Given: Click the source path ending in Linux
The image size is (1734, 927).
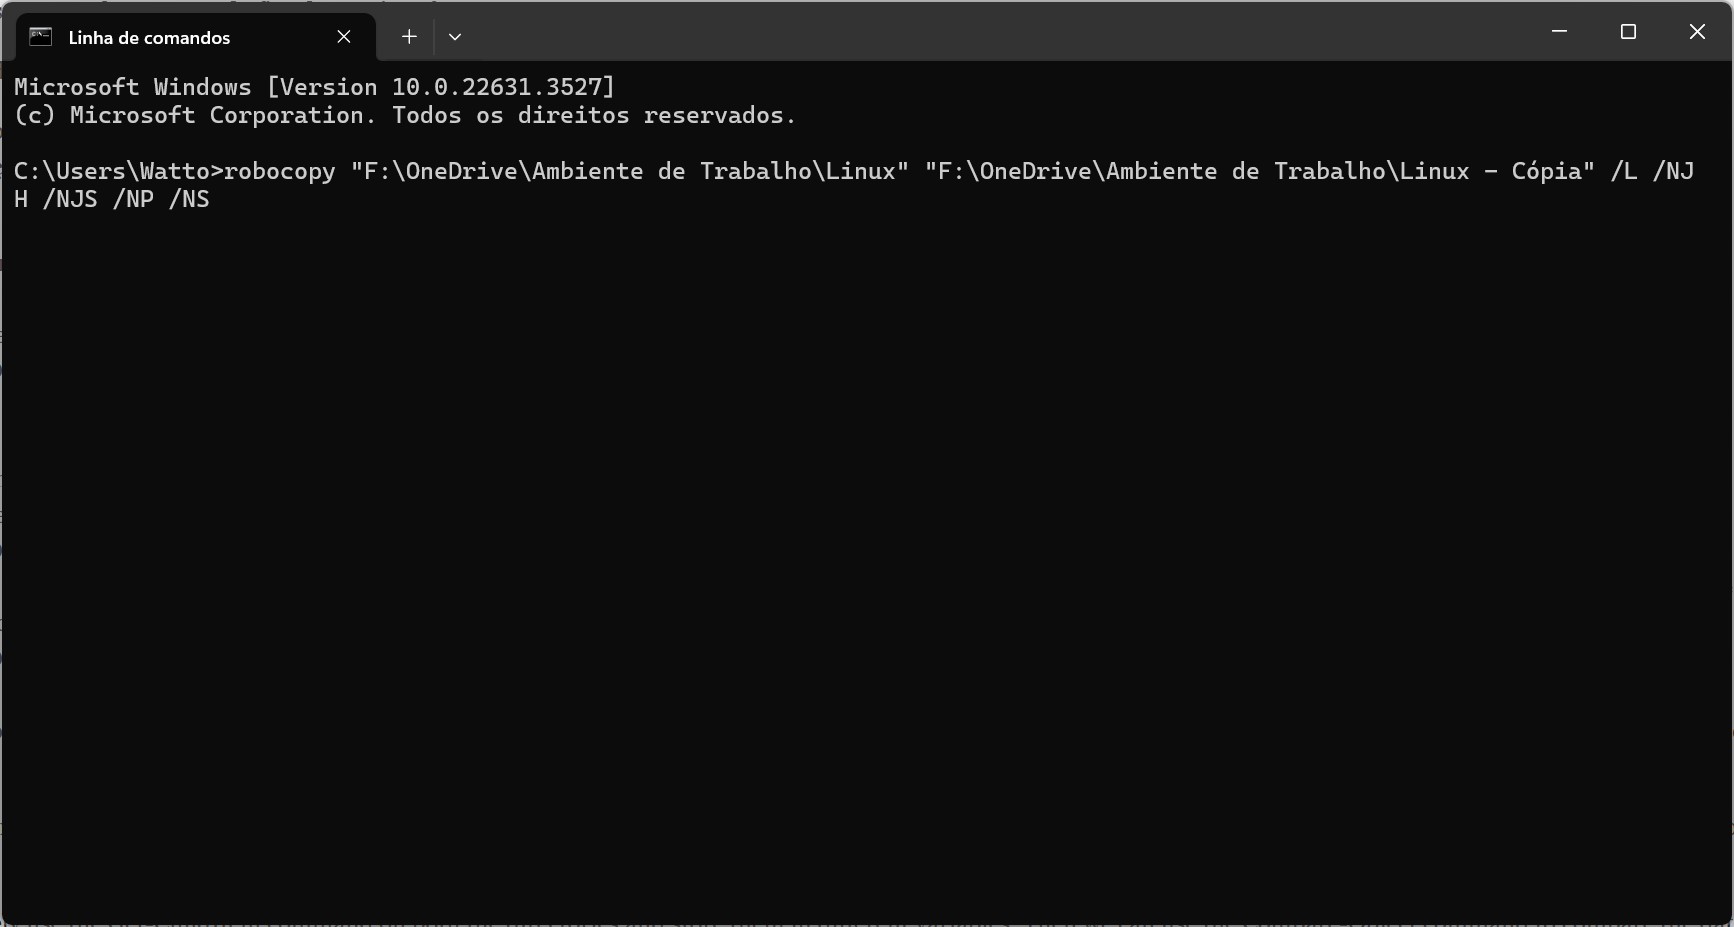Looking at the screenshot, I should click(629, 171).
